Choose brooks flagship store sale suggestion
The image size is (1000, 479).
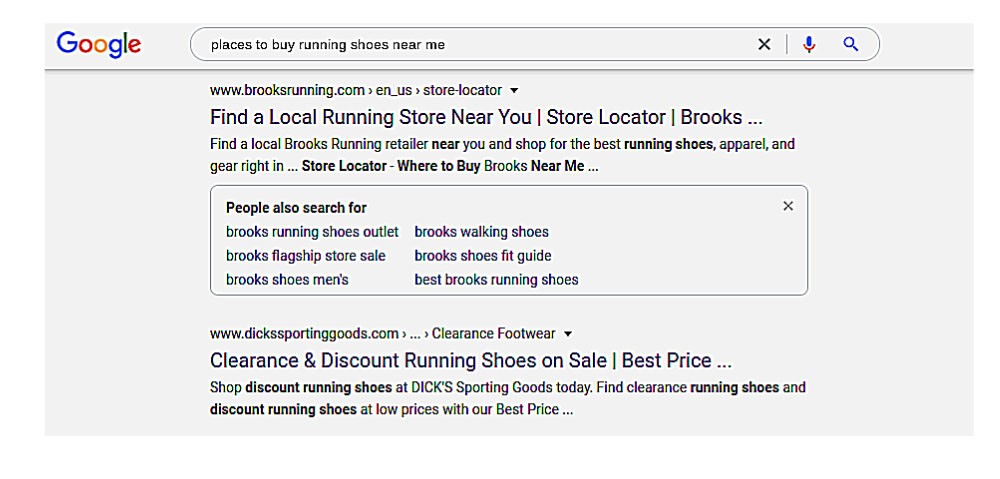point(305,256)
